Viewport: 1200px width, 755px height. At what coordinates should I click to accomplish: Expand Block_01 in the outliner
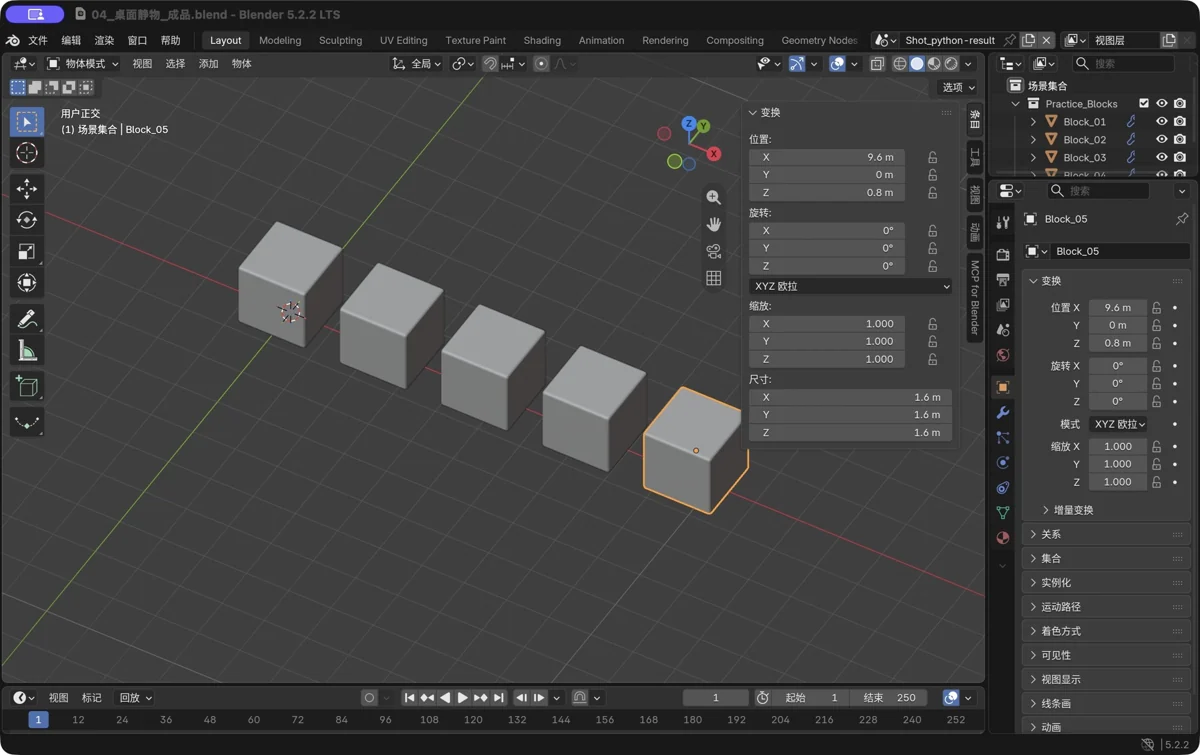[x=1034, y=122]
